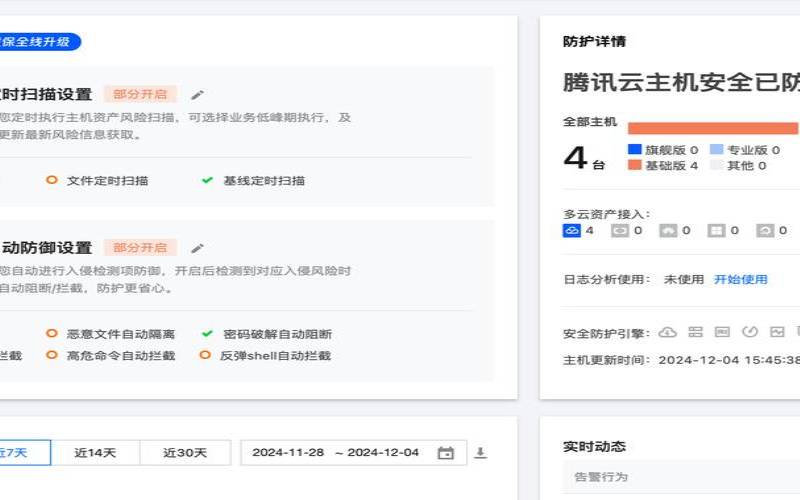Select the gray grid-shaped cloud provider icon
800x500 pixels.
[x=716, y=231]
